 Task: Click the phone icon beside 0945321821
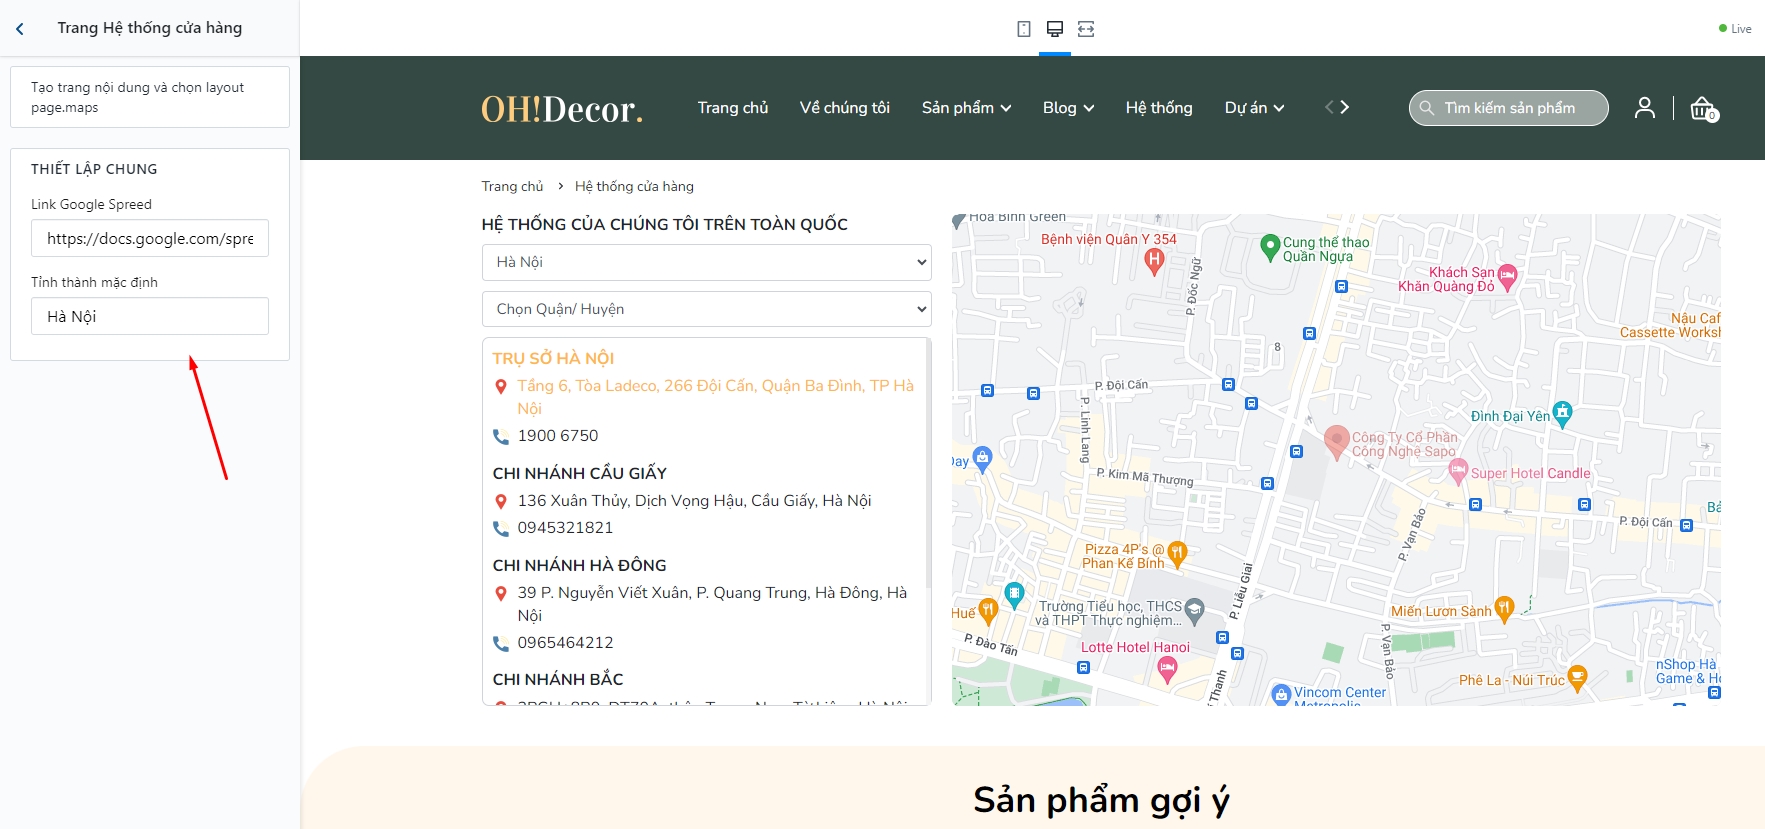[501, 528]
